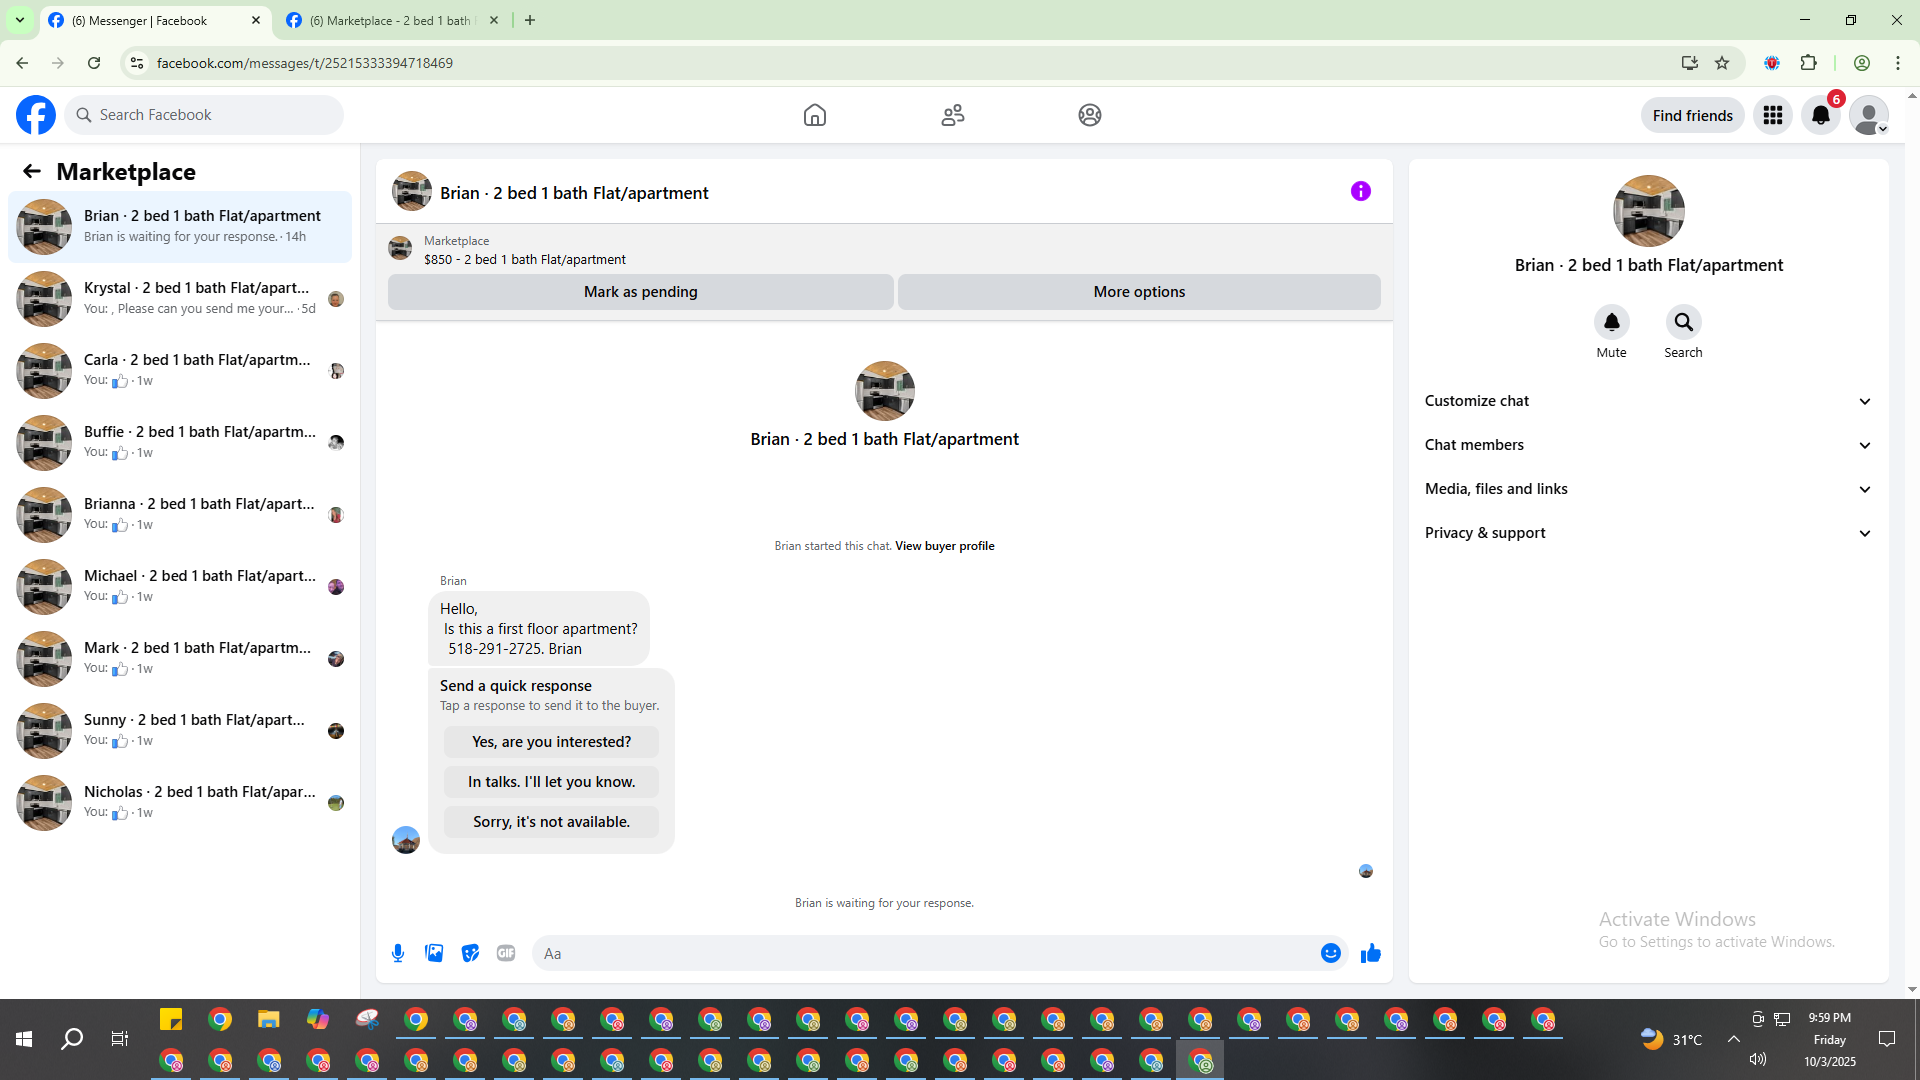Viewport: 1920px width, 1080px height.
Task: Open Brianna's apartment conversation
Action: [x=180, y=515]
